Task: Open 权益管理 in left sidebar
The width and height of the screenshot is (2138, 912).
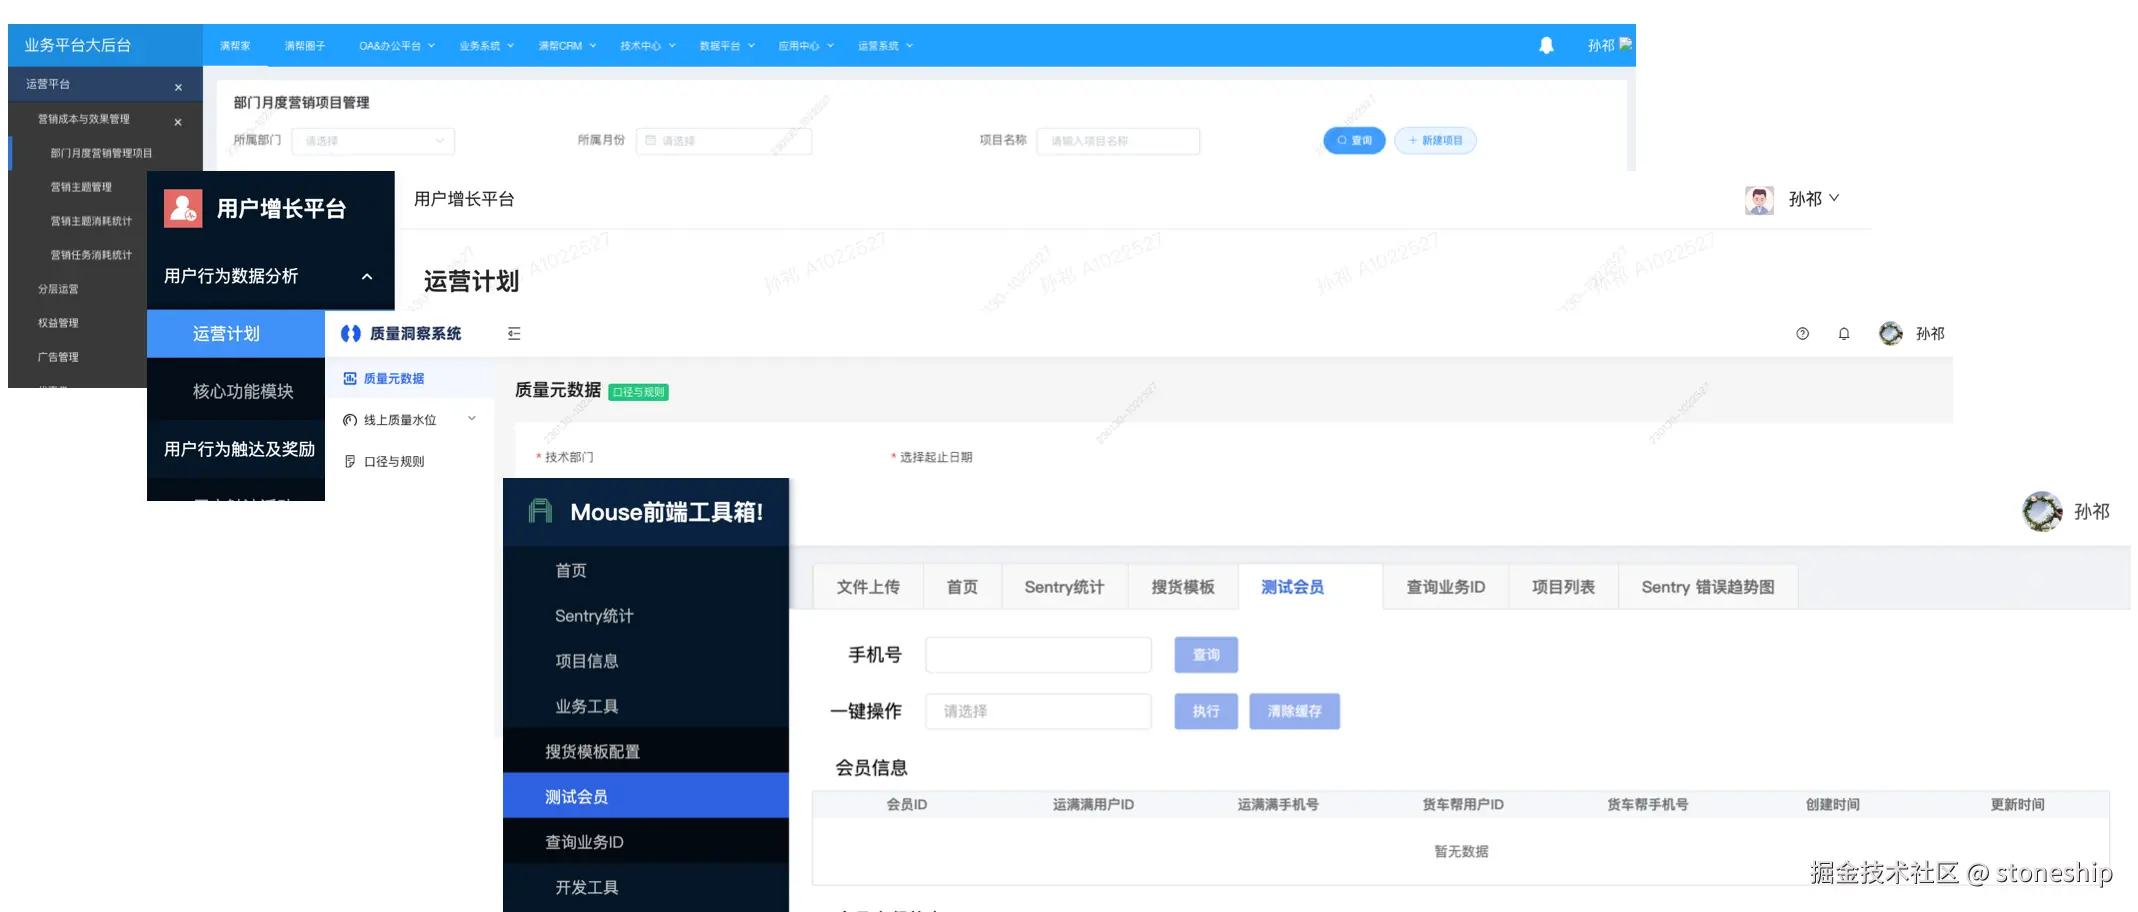Action: pyautogui.click(x=58, y=323)
